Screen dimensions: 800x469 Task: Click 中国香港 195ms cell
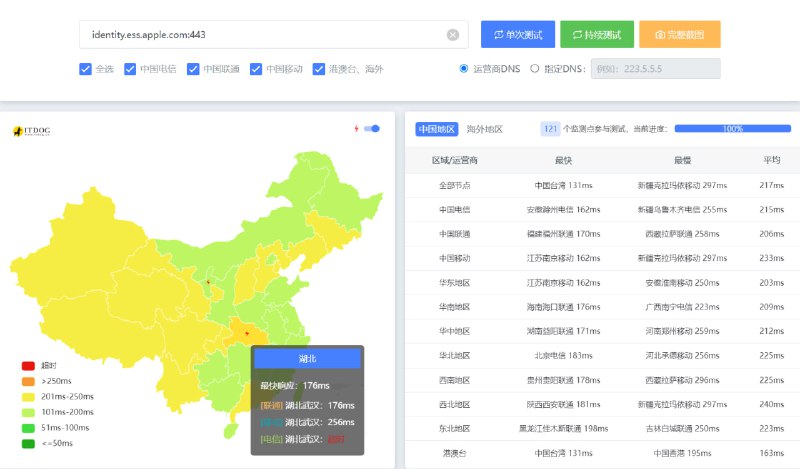[x=682, y=453]
